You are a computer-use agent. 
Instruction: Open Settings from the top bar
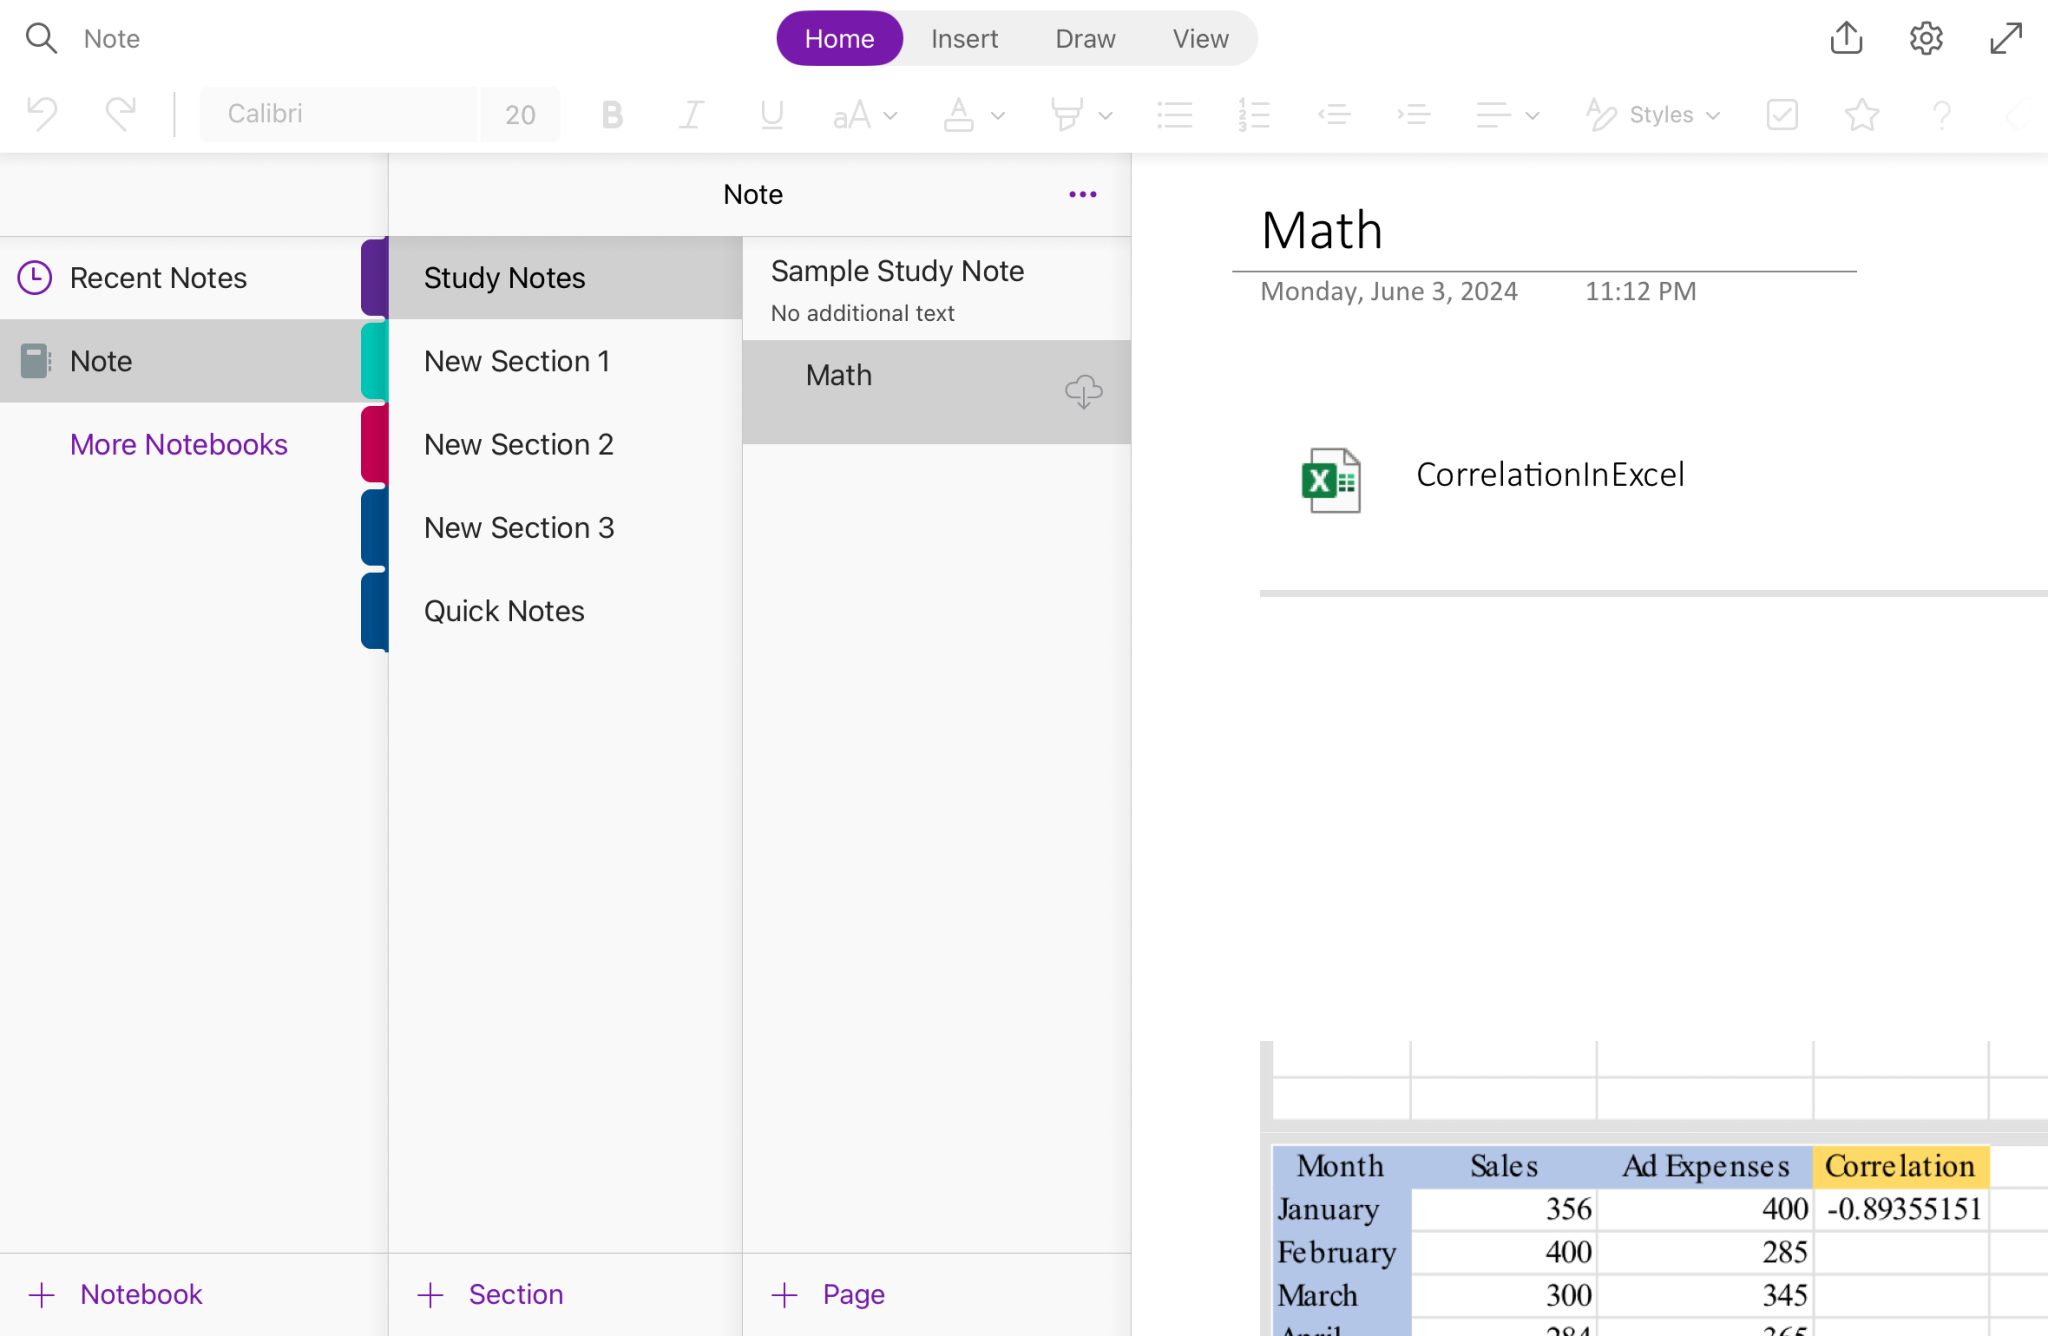pos(1926,38)
